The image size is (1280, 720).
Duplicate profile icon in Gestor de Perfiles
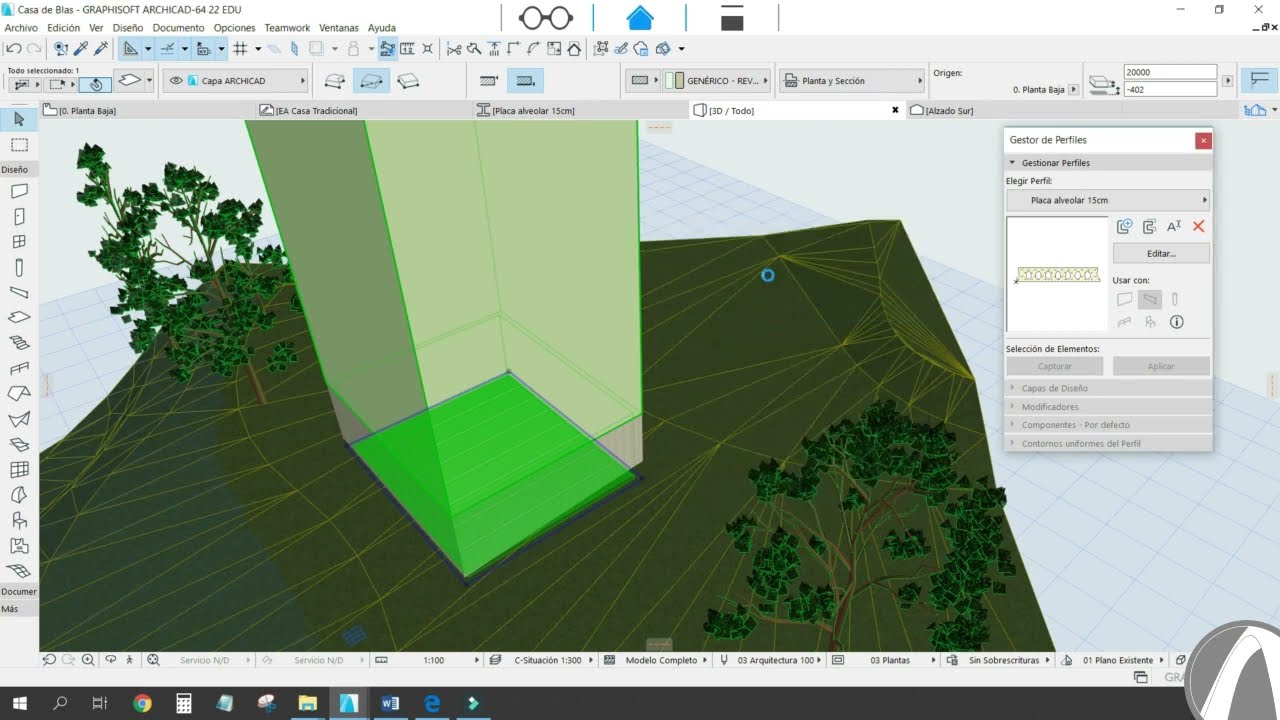coord(1149,227)
